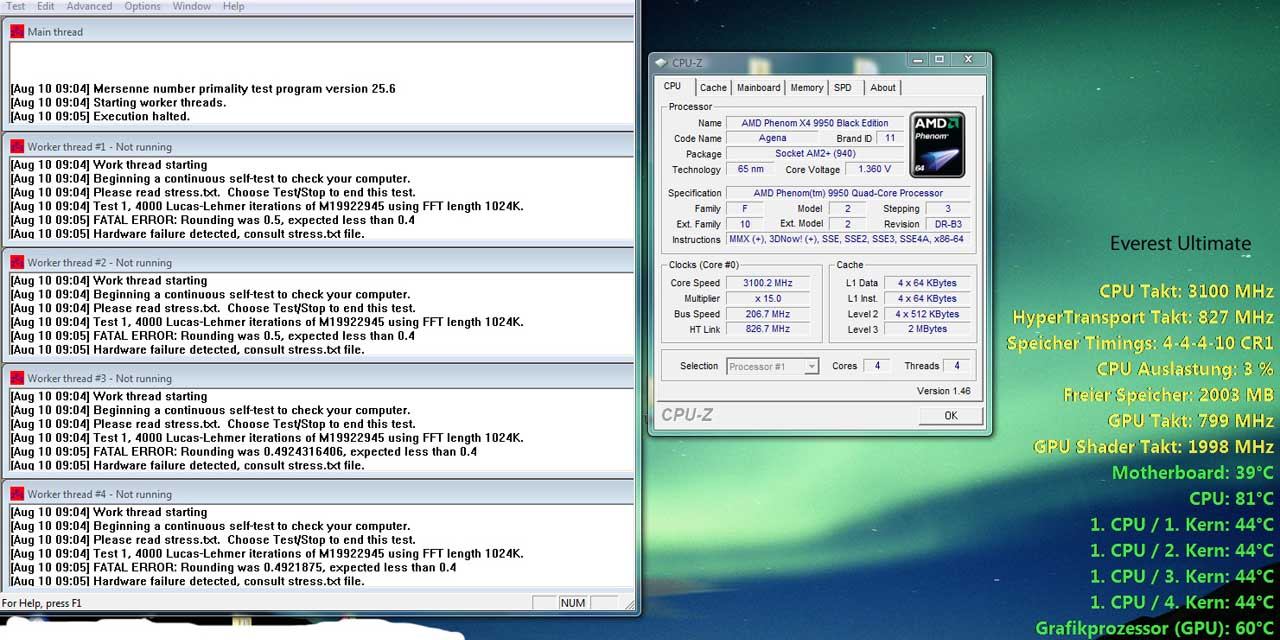Click the Level 2 cache value 4 x 512 KBytes

[927, 314]
